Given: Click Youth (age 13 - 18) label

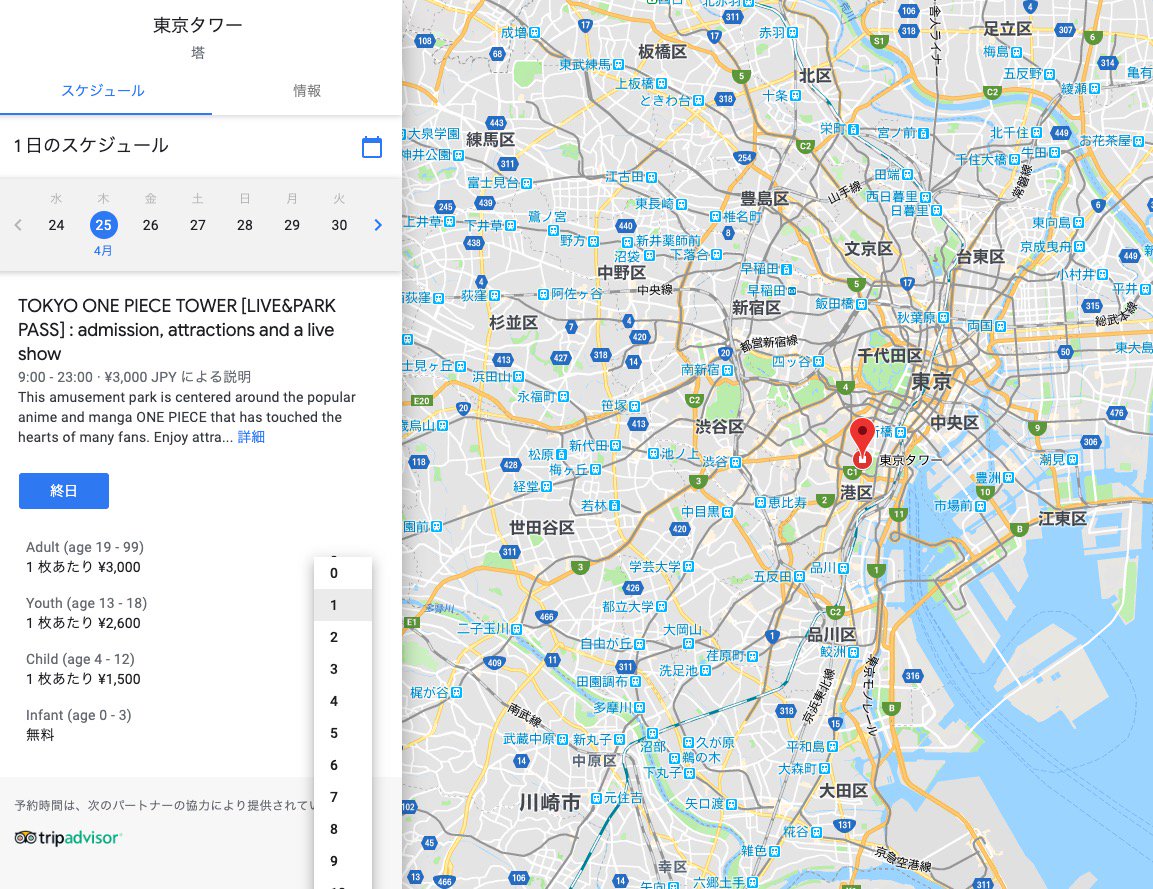Looking at the screenshot, I should tap(86, 603).
